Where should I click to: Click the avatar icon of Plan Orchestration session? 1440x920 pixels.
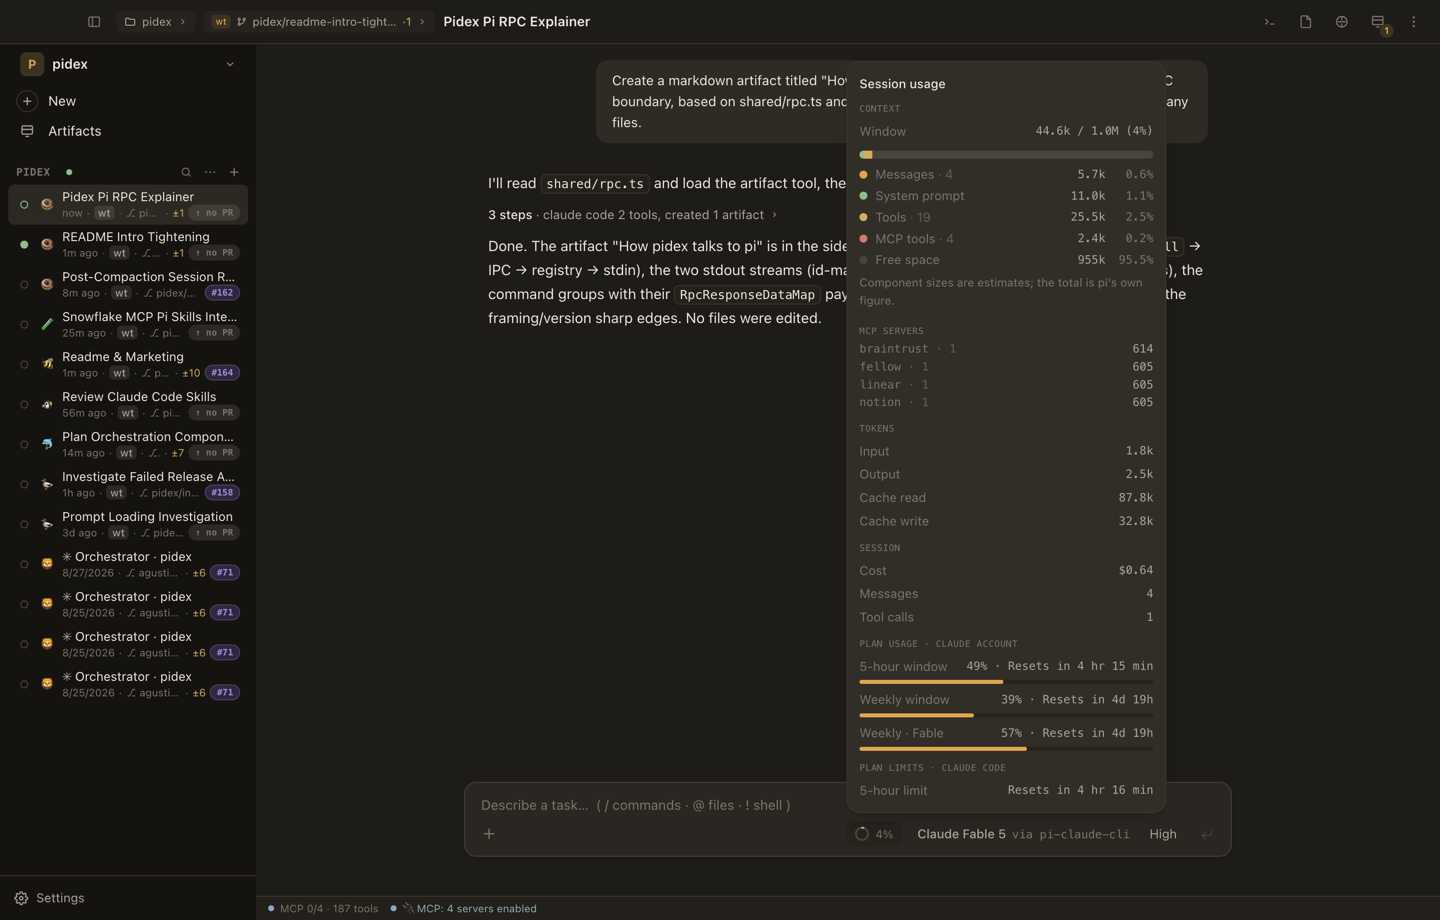(47, 444)
